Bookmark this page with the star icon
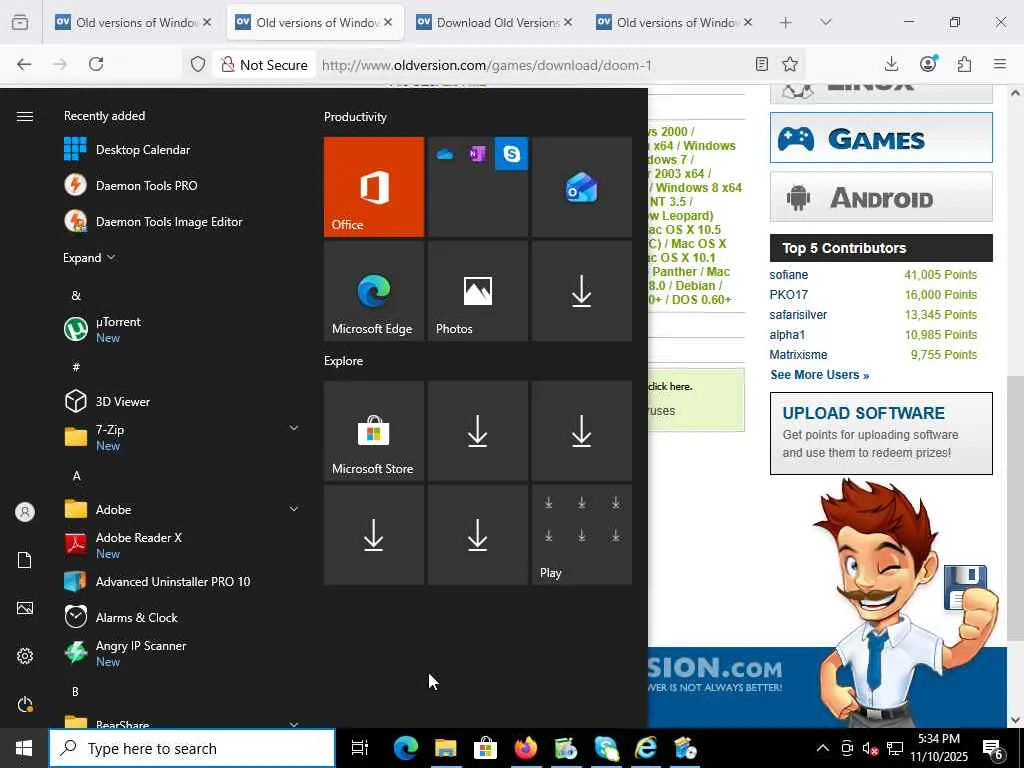Screen dimensions: 1024x768 [x=790, y=64]
